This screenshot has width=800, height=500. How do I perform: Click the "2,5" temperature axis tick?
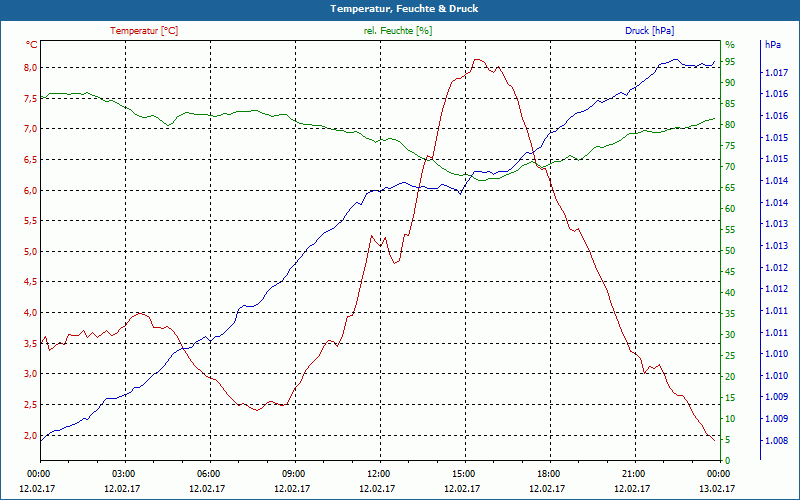[30, 405]
